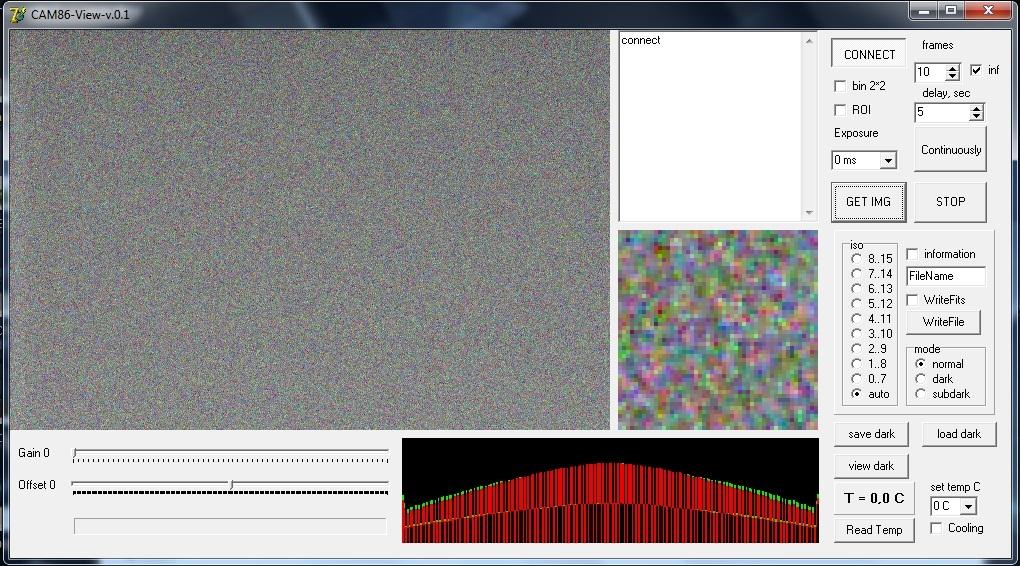1020x566 pixels.
Task: Select iso 2..9 radio option
Action: pyautogui.click(x=856, y=348)
